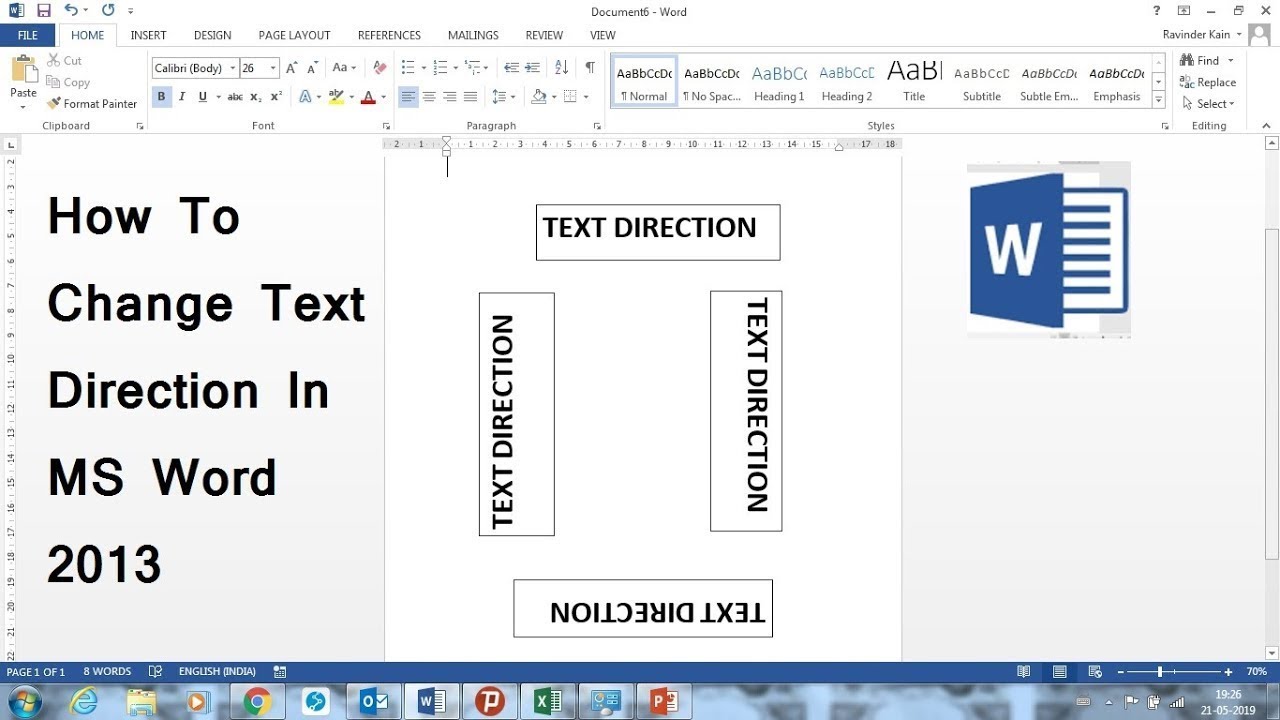This screenshot has height=720, width=1280.
Task: Toggle Bold formatting
Action: [x=161, y=97]
